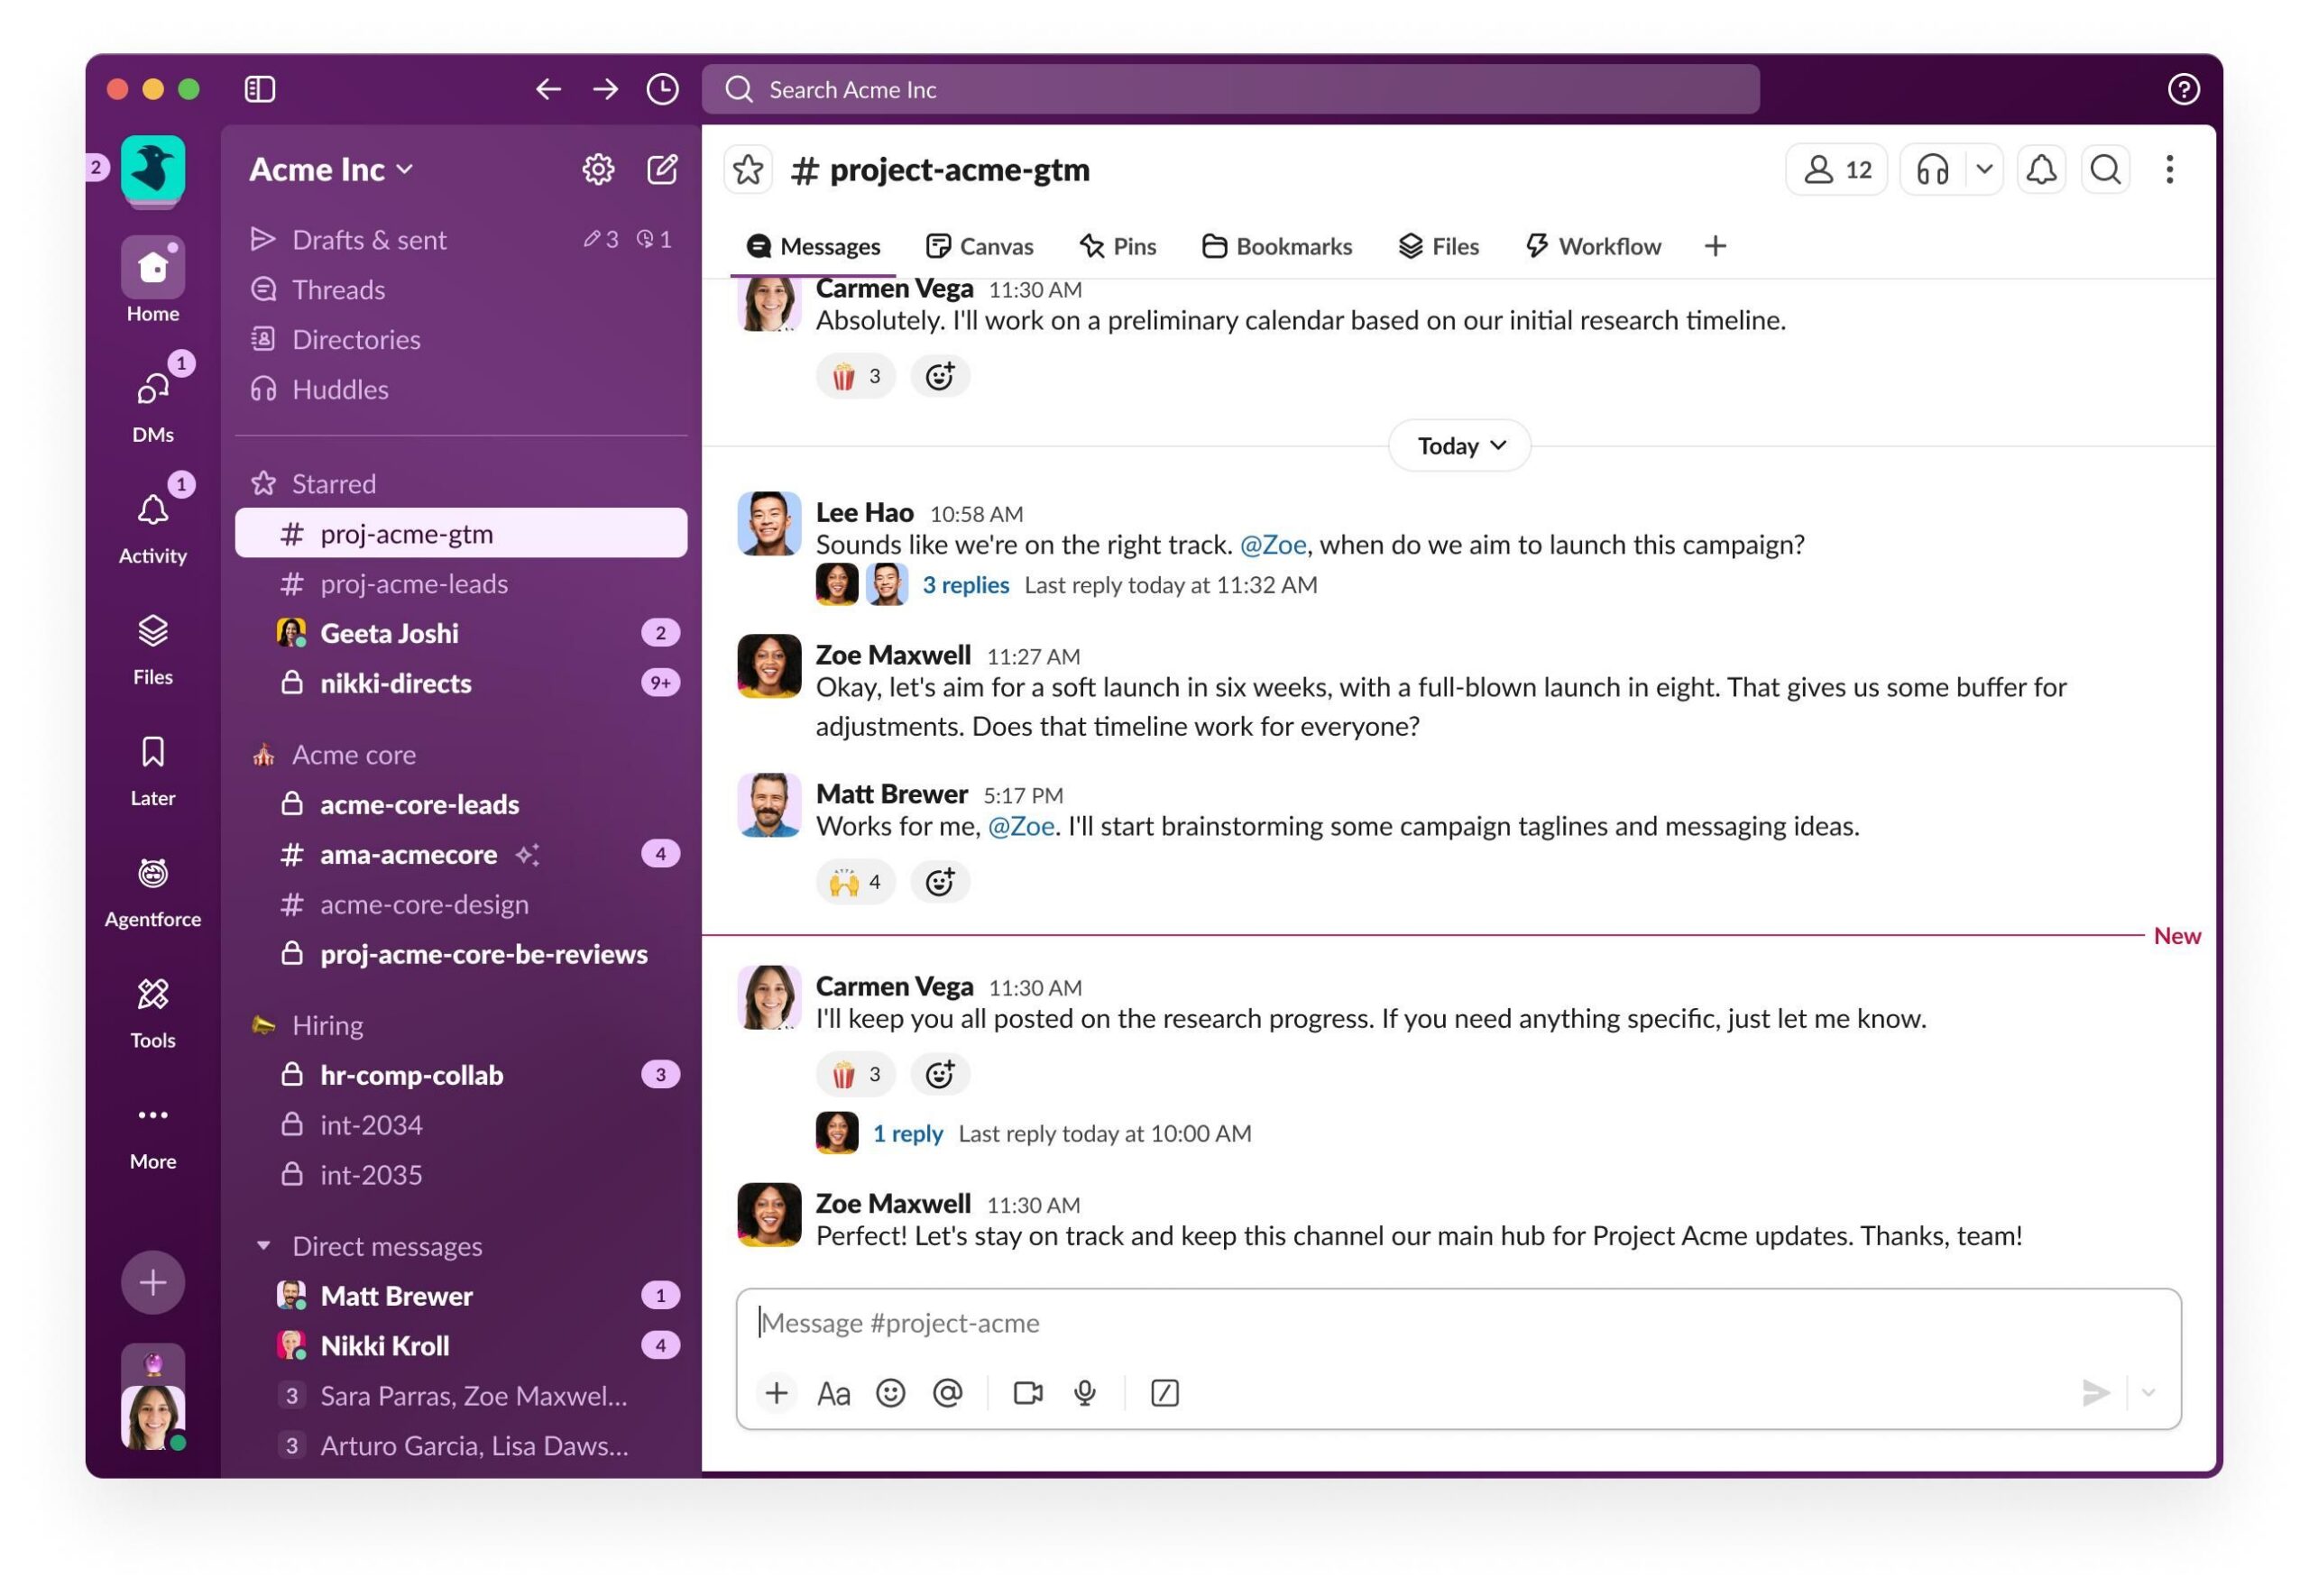Image resolution: width=2309 pixels, height=1596 pixels.
Task: Expand the Today date dropdown
Action: coord(1459,445)
